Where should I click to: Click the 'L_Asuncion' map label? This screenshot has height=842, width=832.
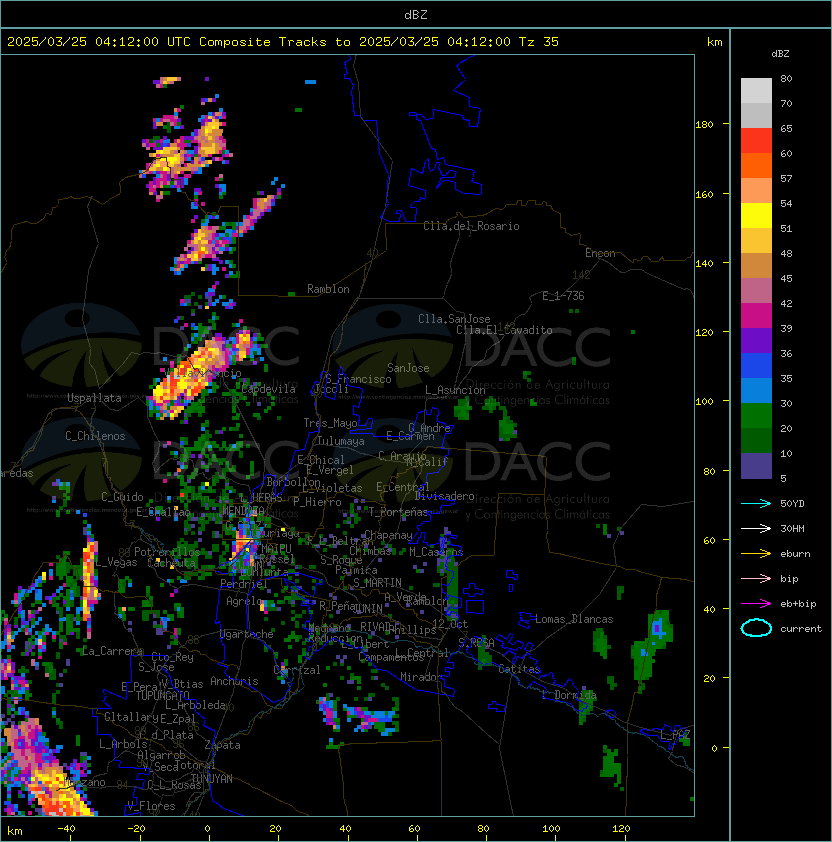tap(455, 390)
